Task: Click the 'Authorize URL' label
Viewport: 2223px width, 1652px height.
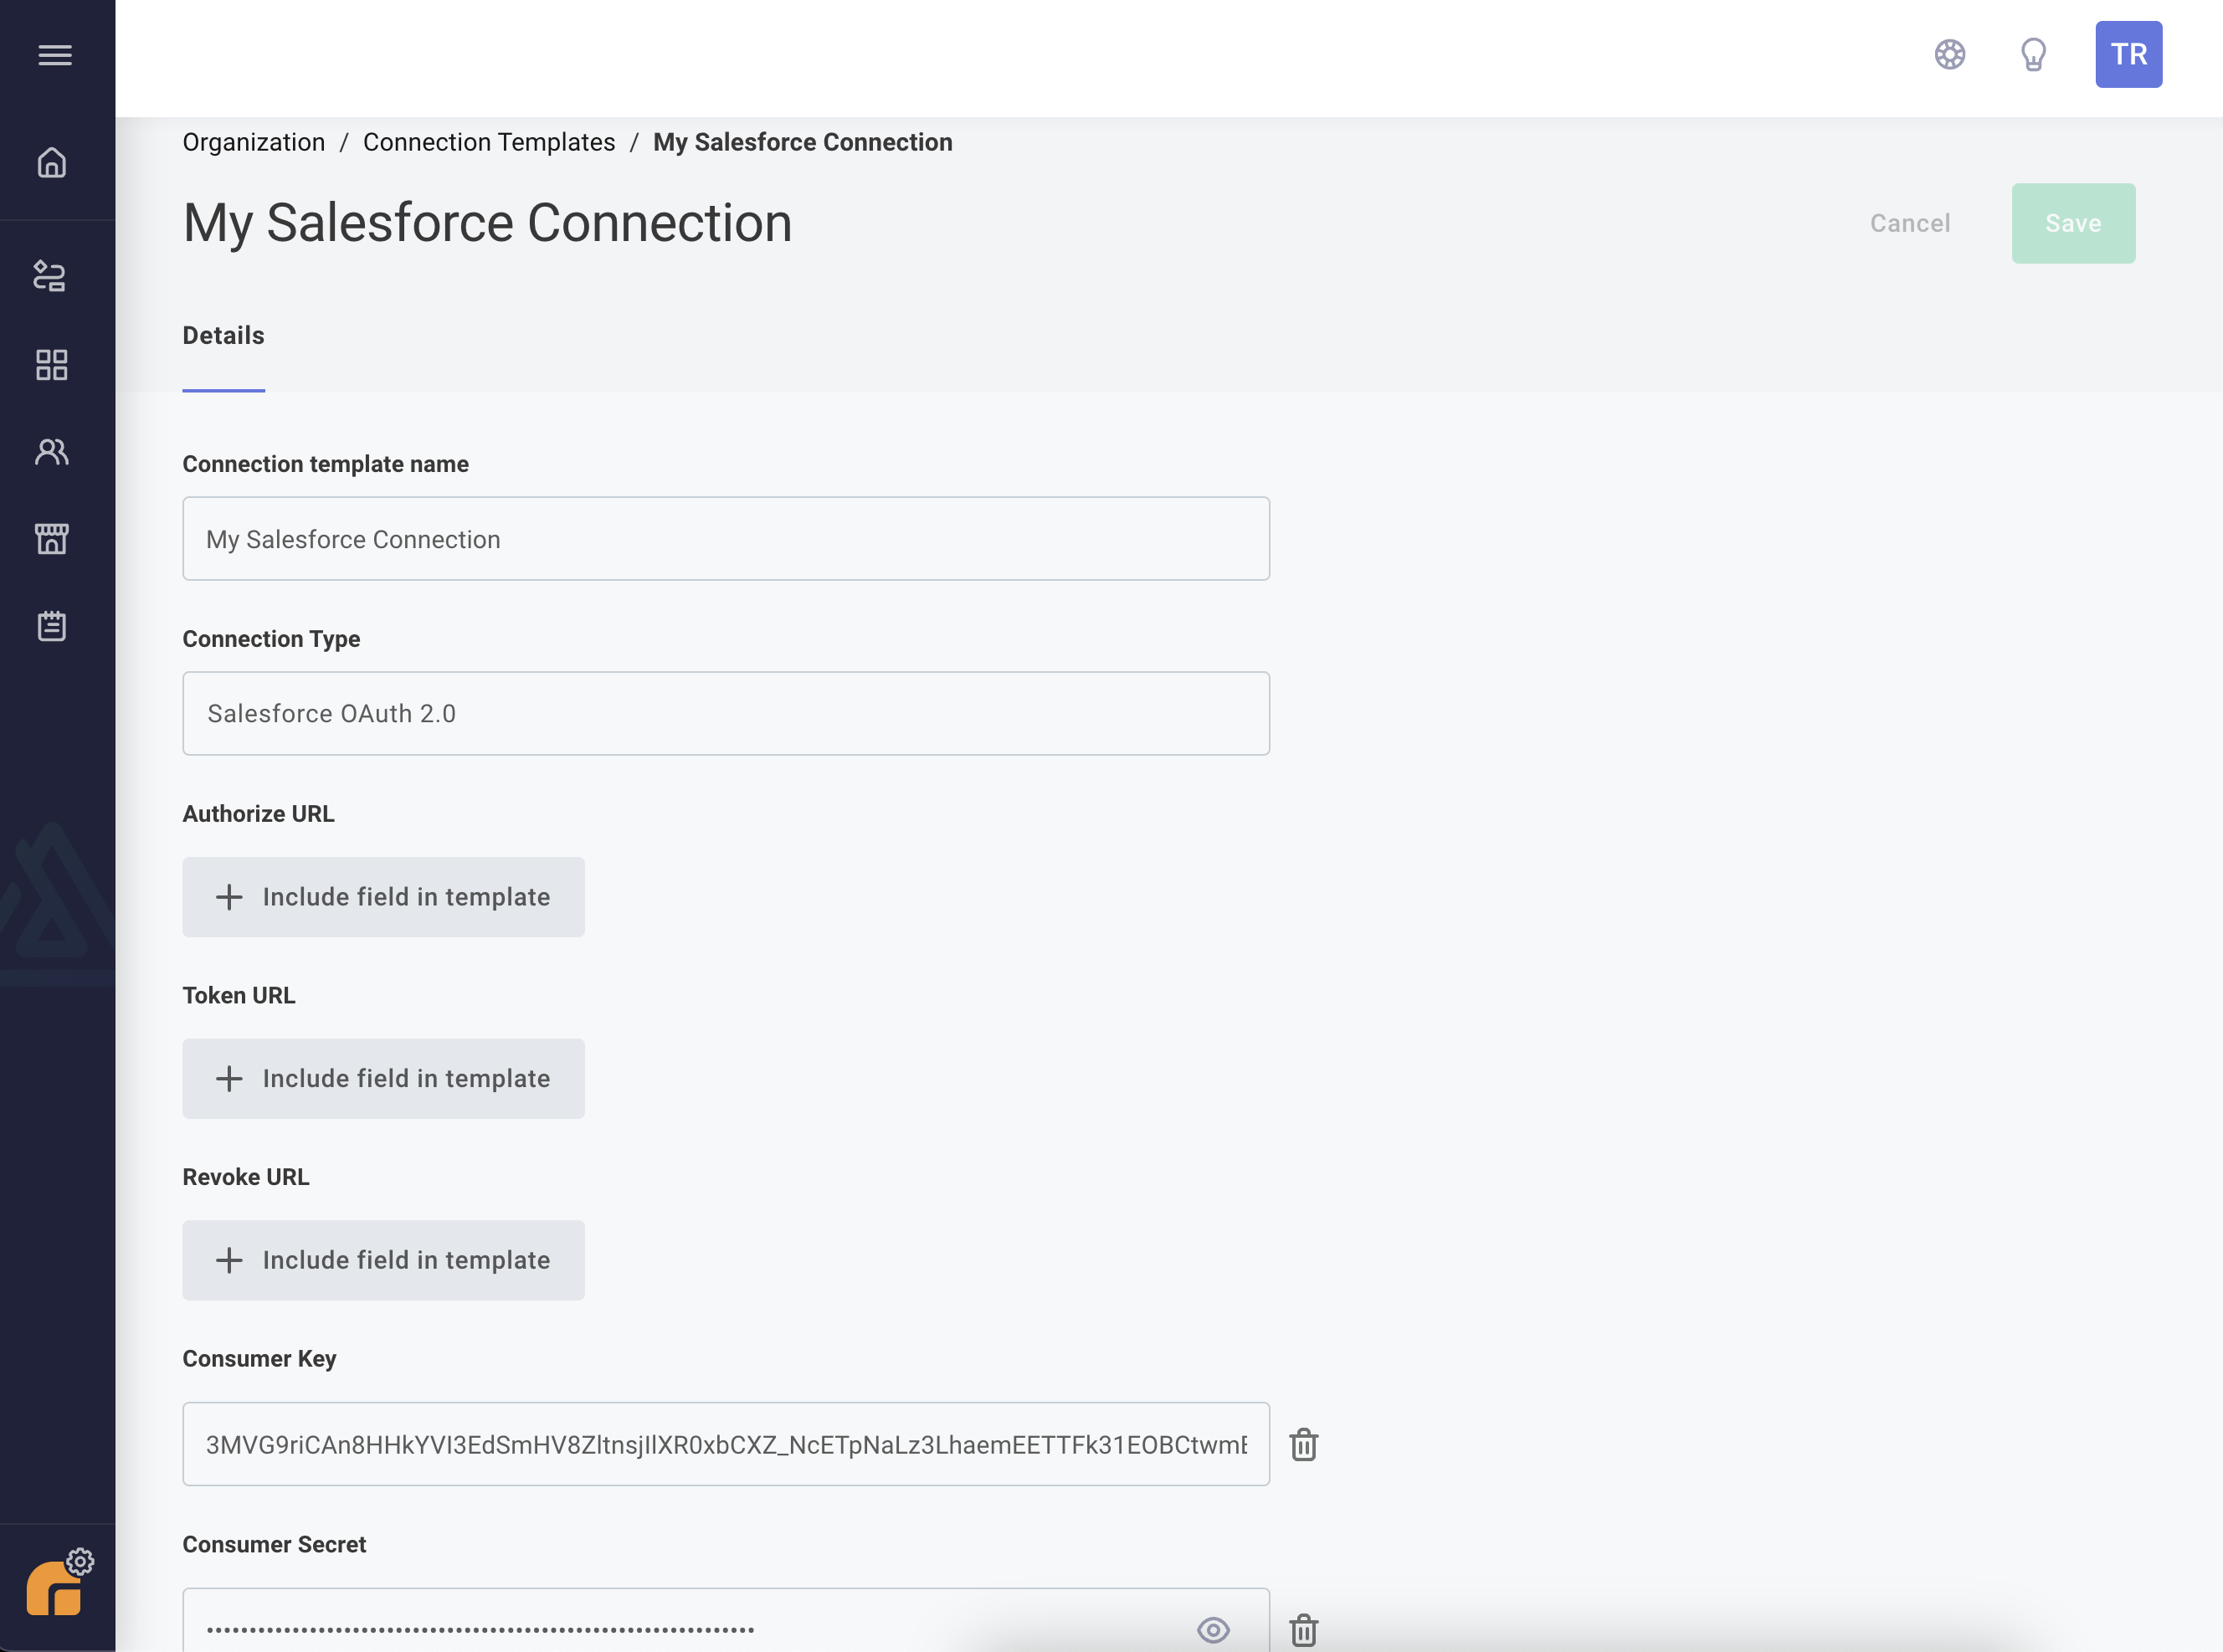Action: click(258, 813)
